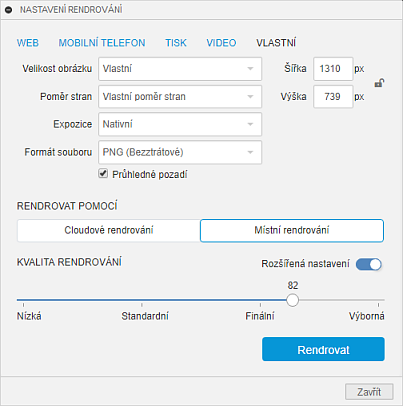
Task: Close the dialog with Zavřít
Action: pos(369,392)
